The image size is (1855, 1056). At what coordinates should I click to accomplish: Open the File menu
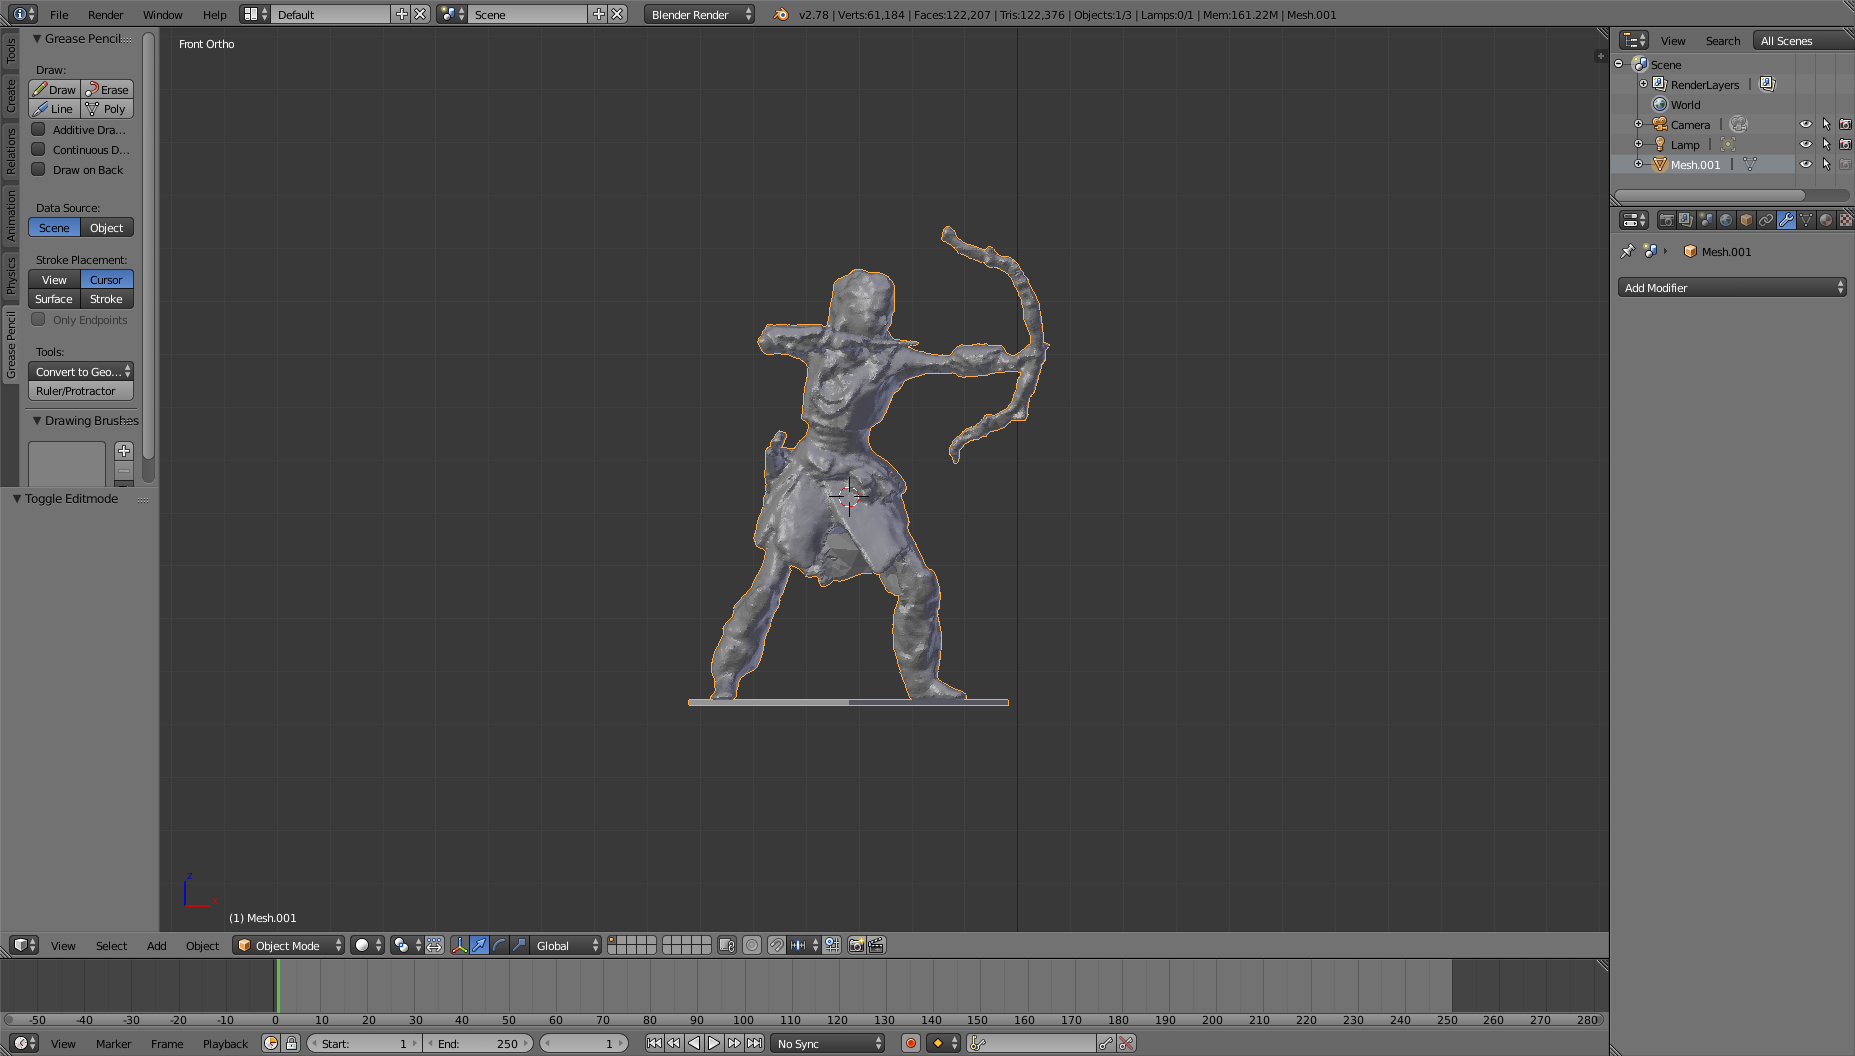(59, 14)
